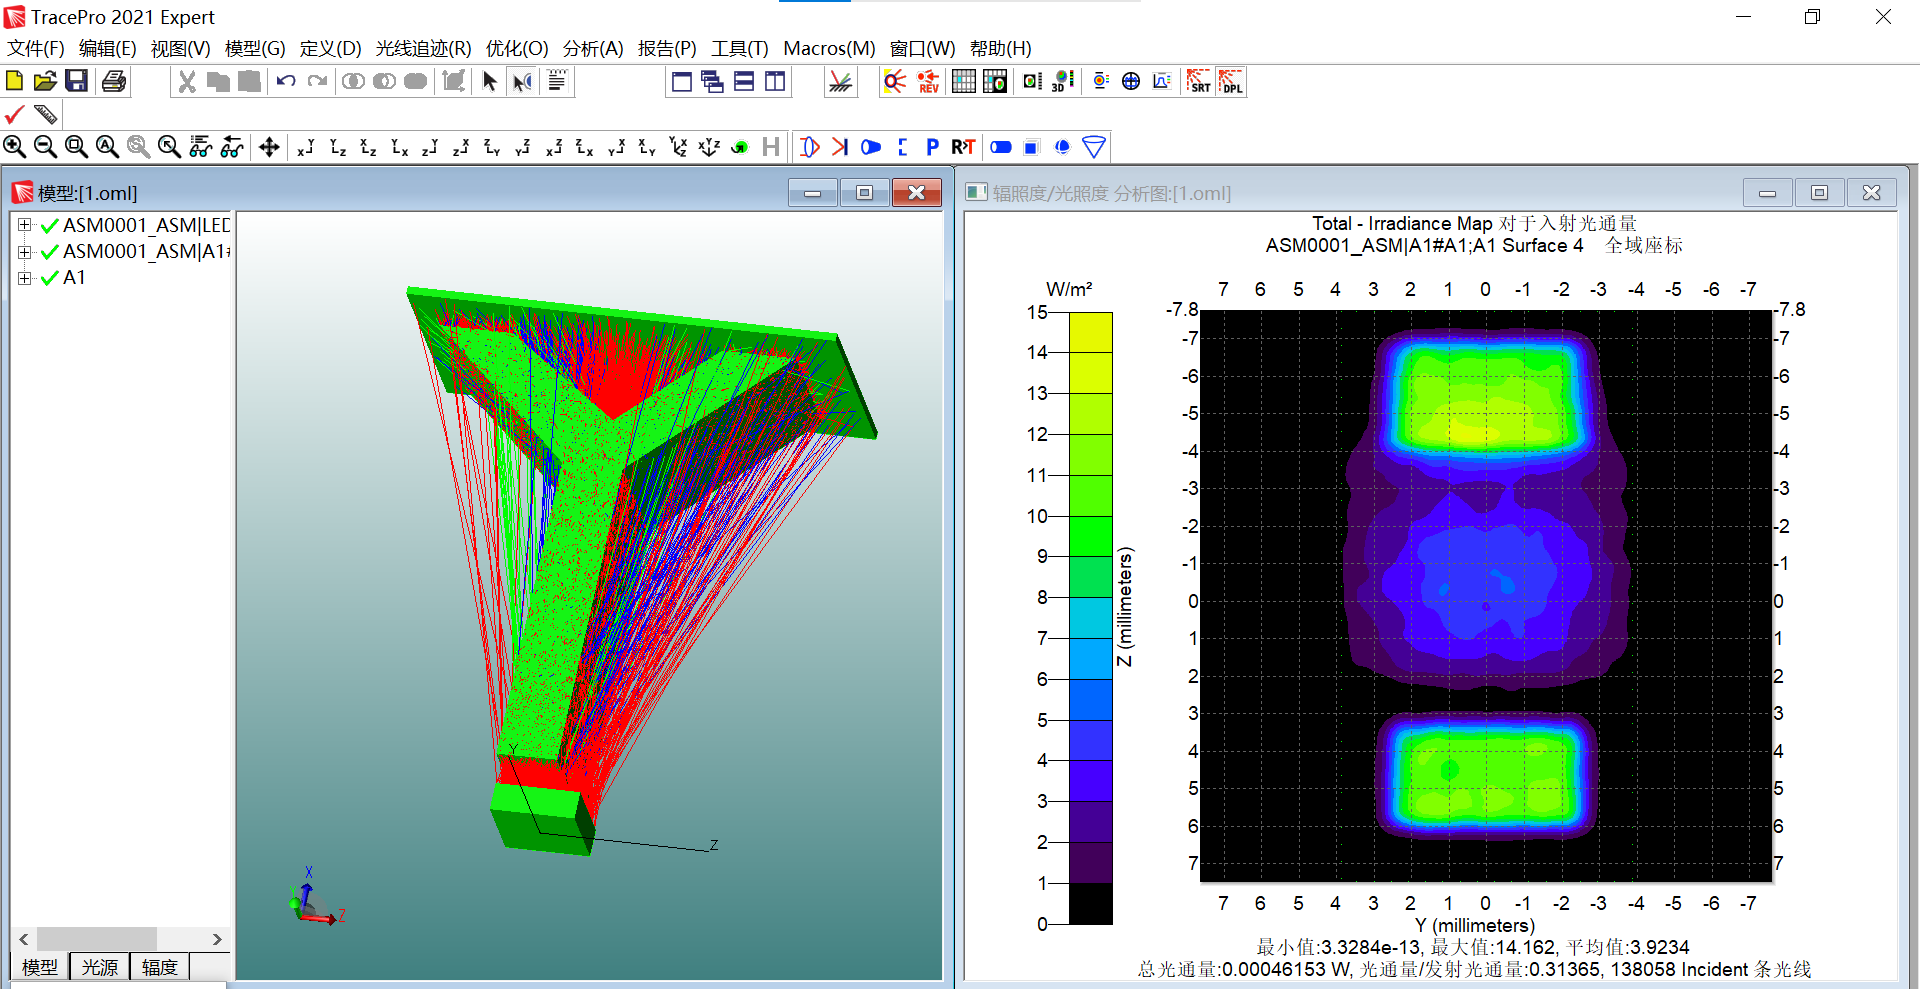Save the current model with floppy icon
1920x989 pixels.
point(76,81)
